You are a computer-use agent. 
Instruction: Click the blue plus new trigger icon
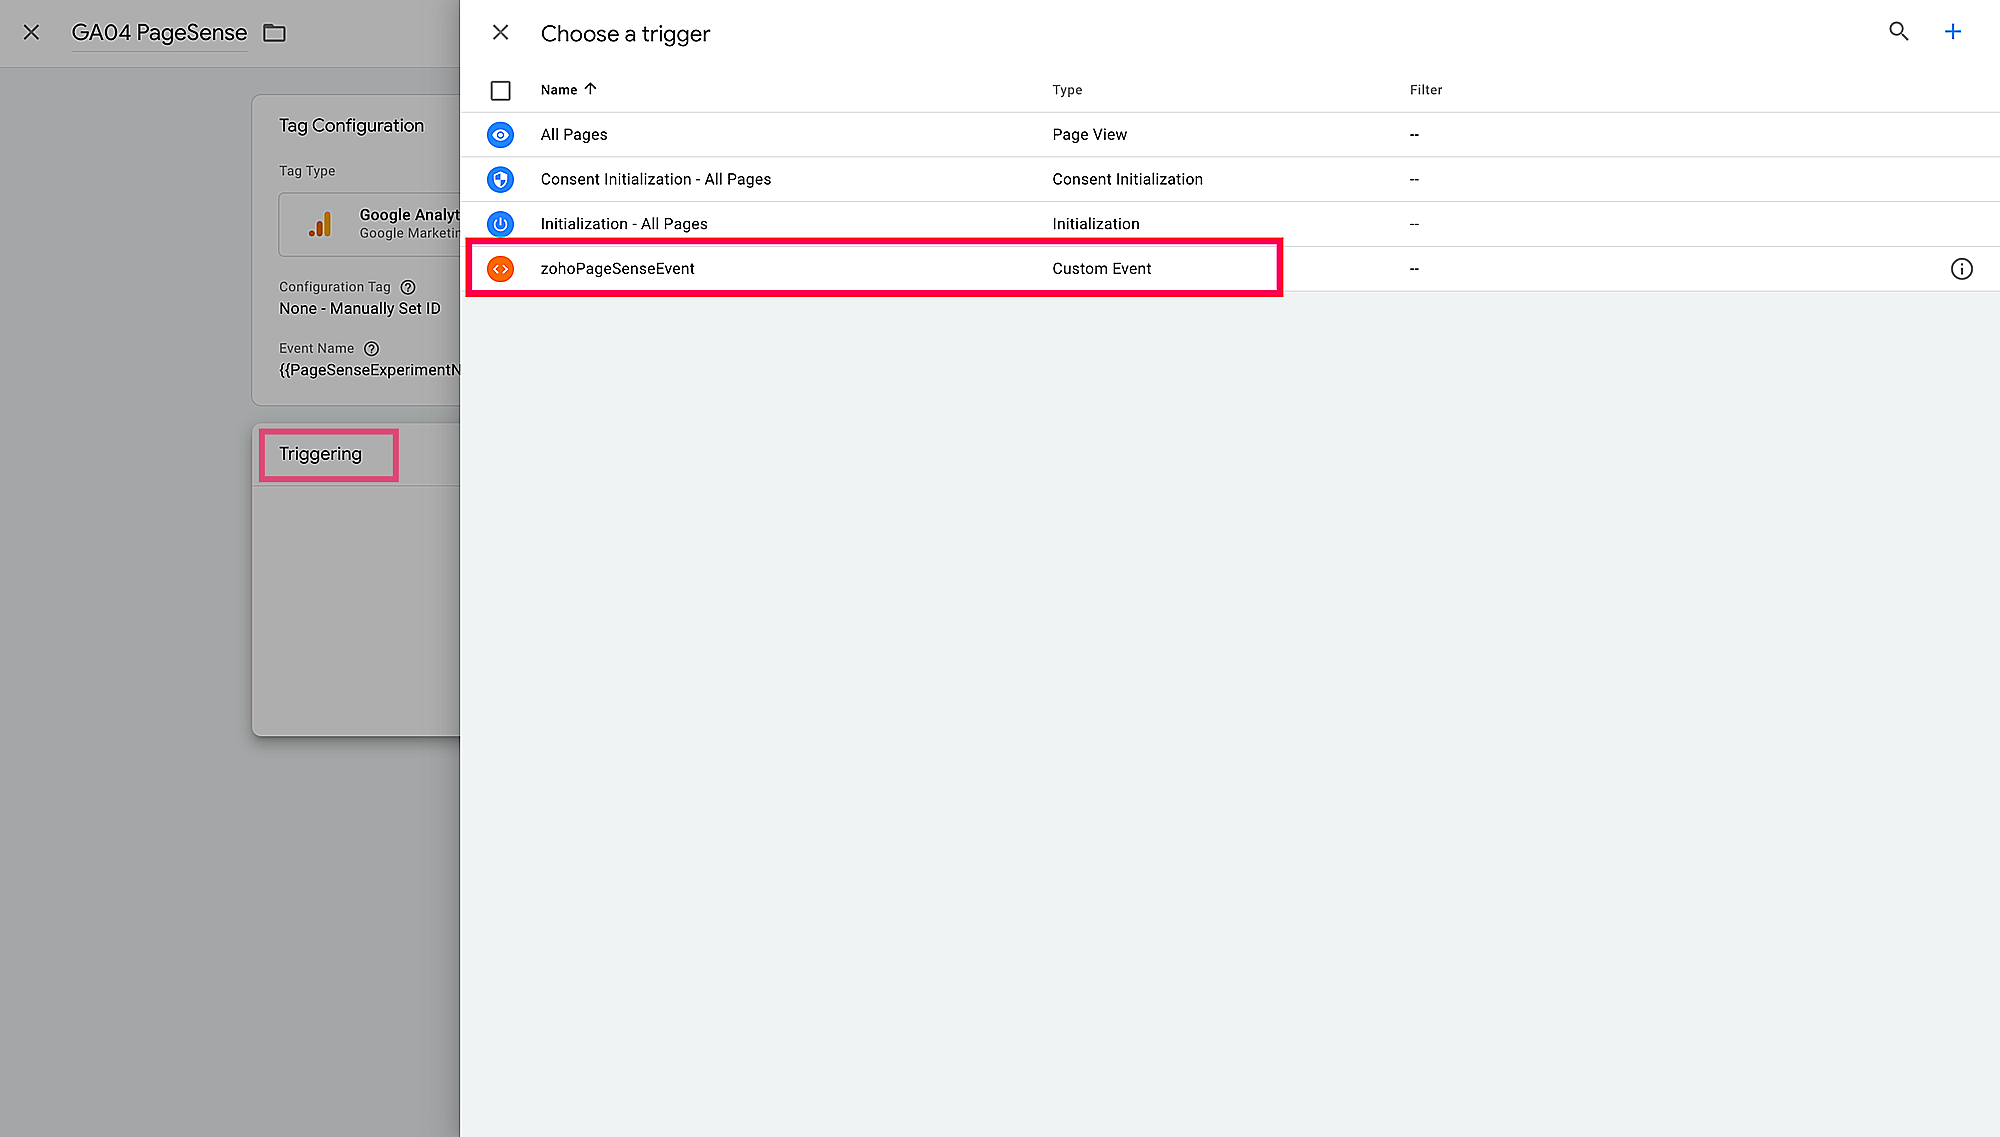pos(1952,32)
